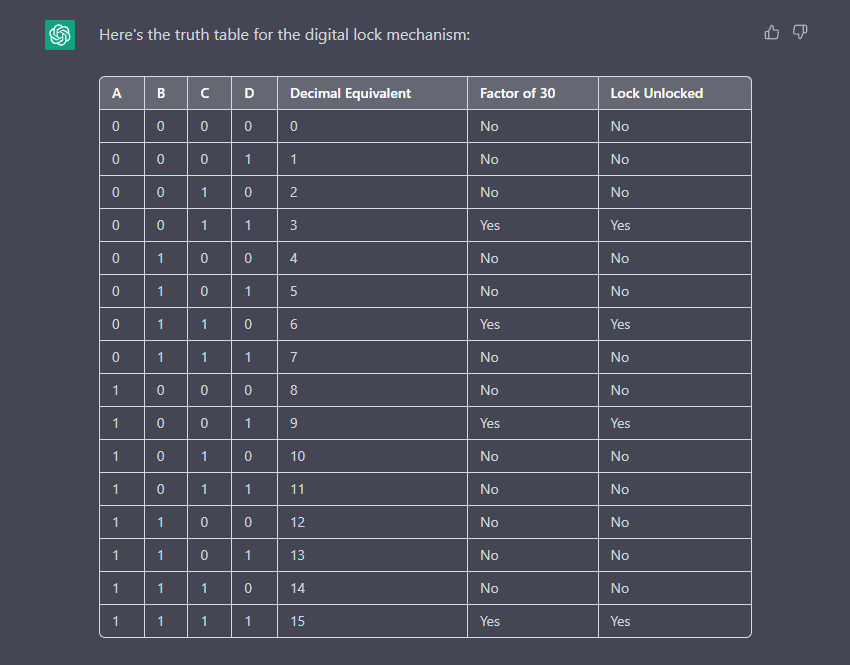Image resolution: width=850 pixels, height=665 pixels.
Task: Click the thumbs down icon
Action: 800,33
